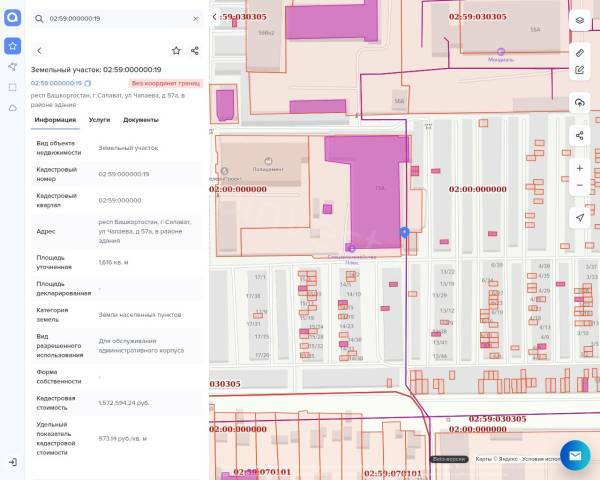Viewport: 600px width, 480px height.
Task: Click the cadastral number link under title
Action: pos(56,83)
